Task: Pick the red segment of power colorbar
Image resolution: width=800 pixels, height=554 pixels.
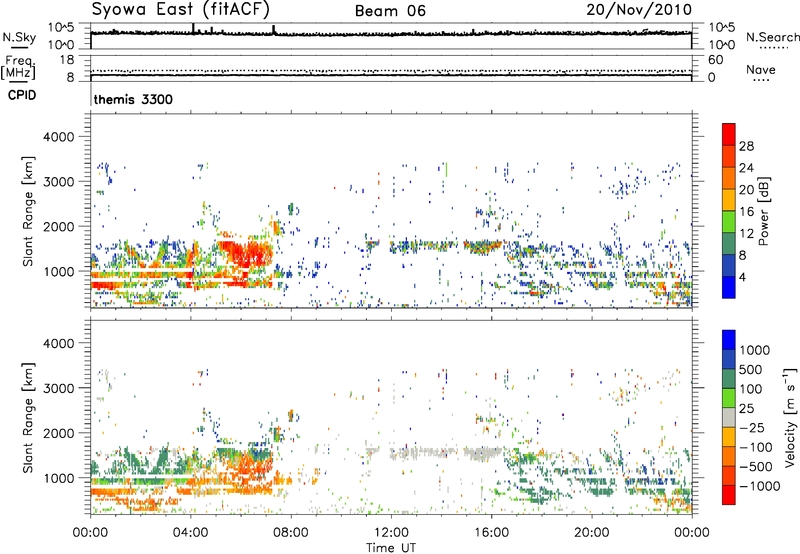Action: pos(729,134)
